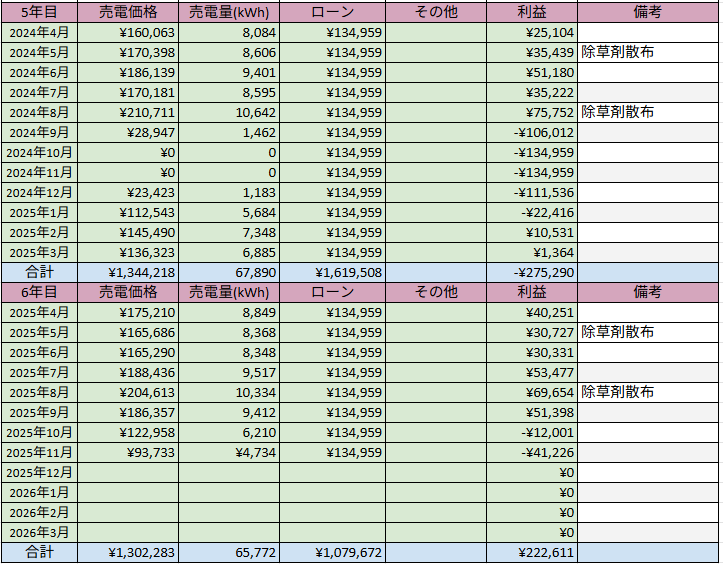
Task: Select the ¥4,734 sales volume cell
Action: (x=229, y=452)
